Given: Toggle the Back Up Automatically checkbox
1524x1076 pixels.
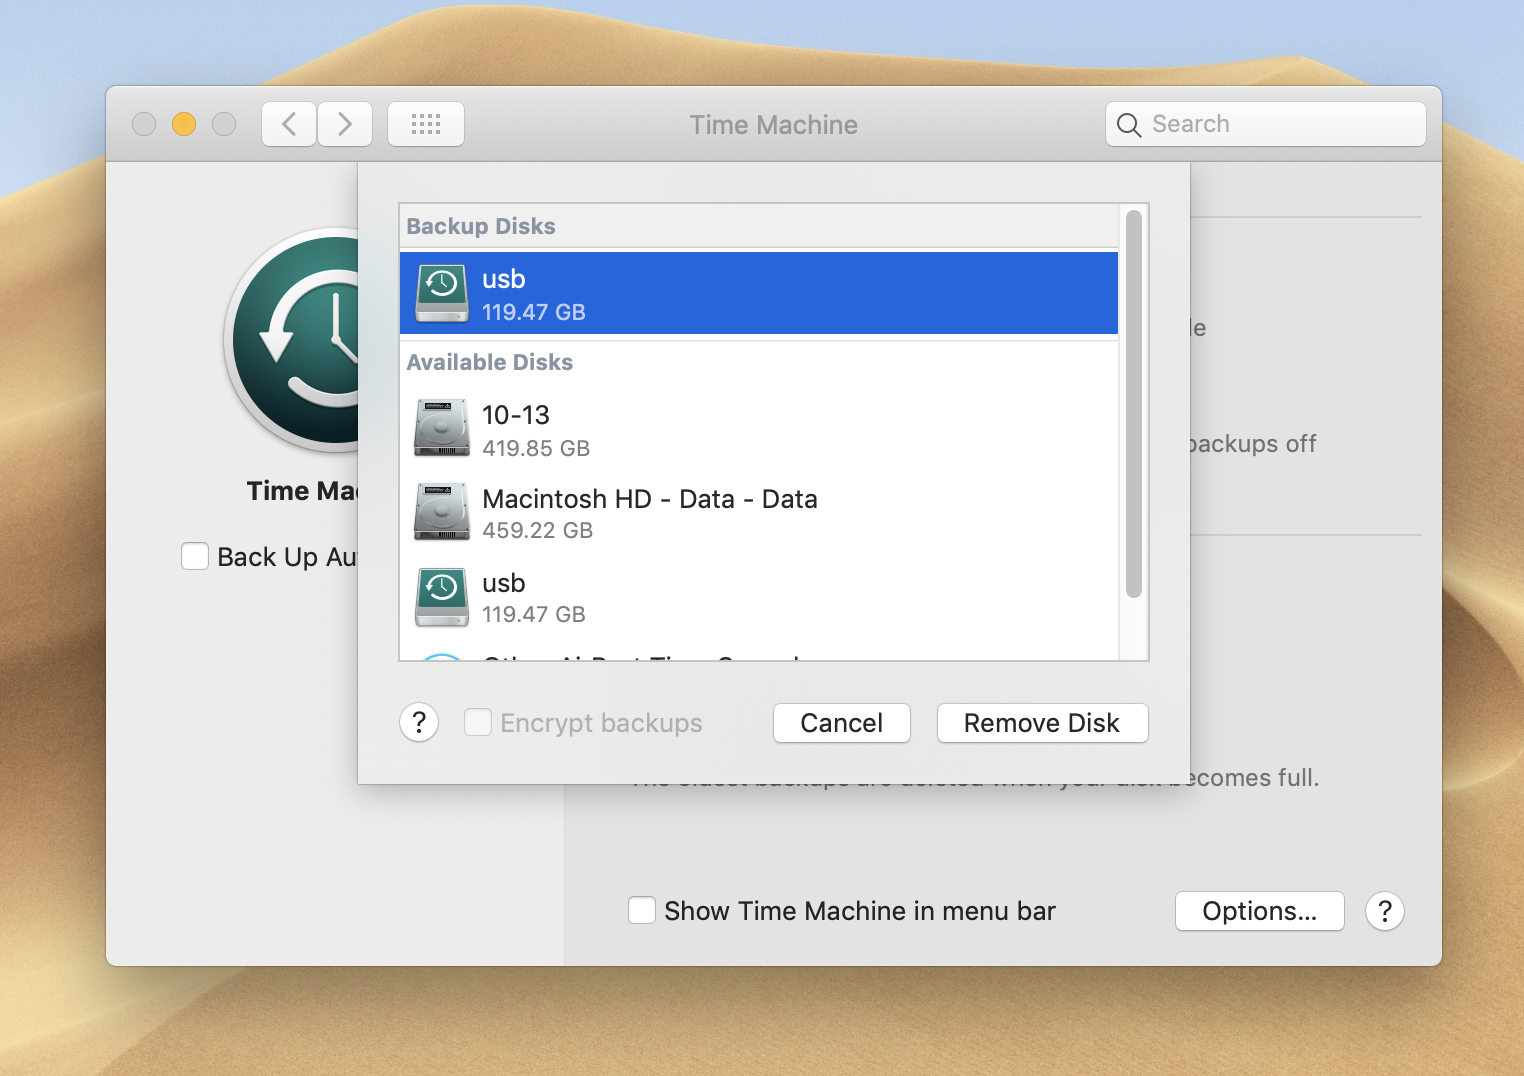Looking at the screenshot, I should (x=195, y=556).
